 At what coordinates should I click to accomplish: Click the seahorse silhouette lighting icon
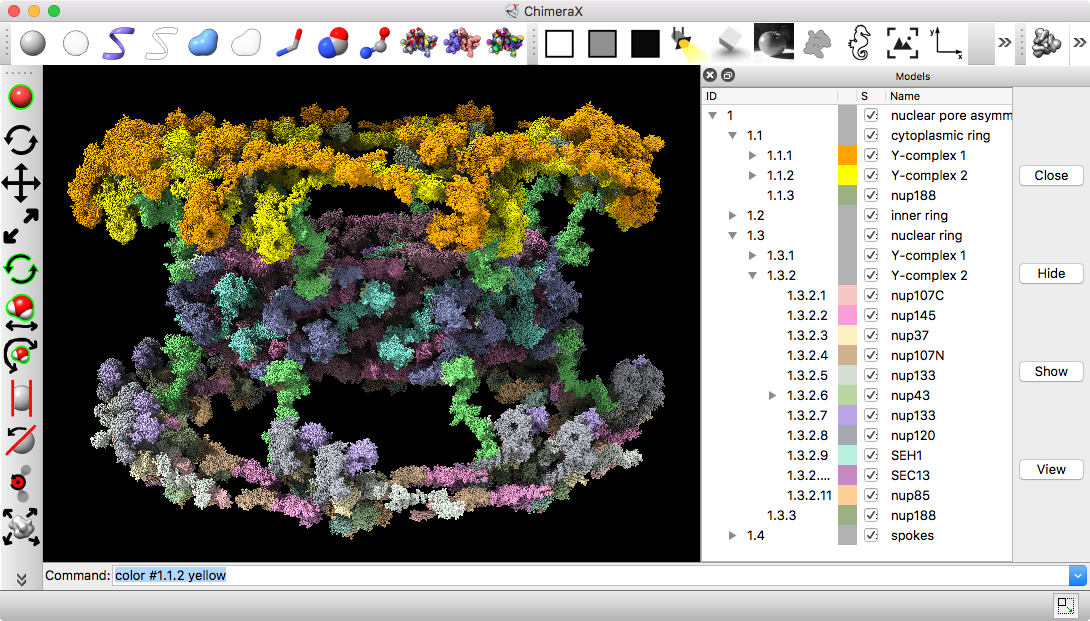pos(861,43)
